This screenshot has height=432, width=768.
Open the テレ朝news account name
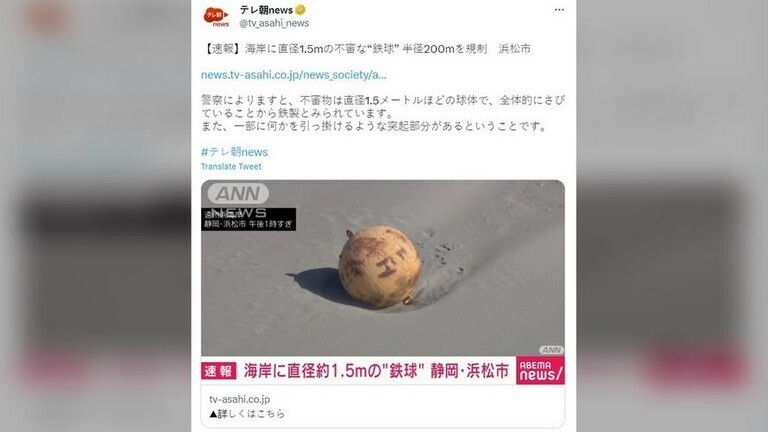pos(266,10)
